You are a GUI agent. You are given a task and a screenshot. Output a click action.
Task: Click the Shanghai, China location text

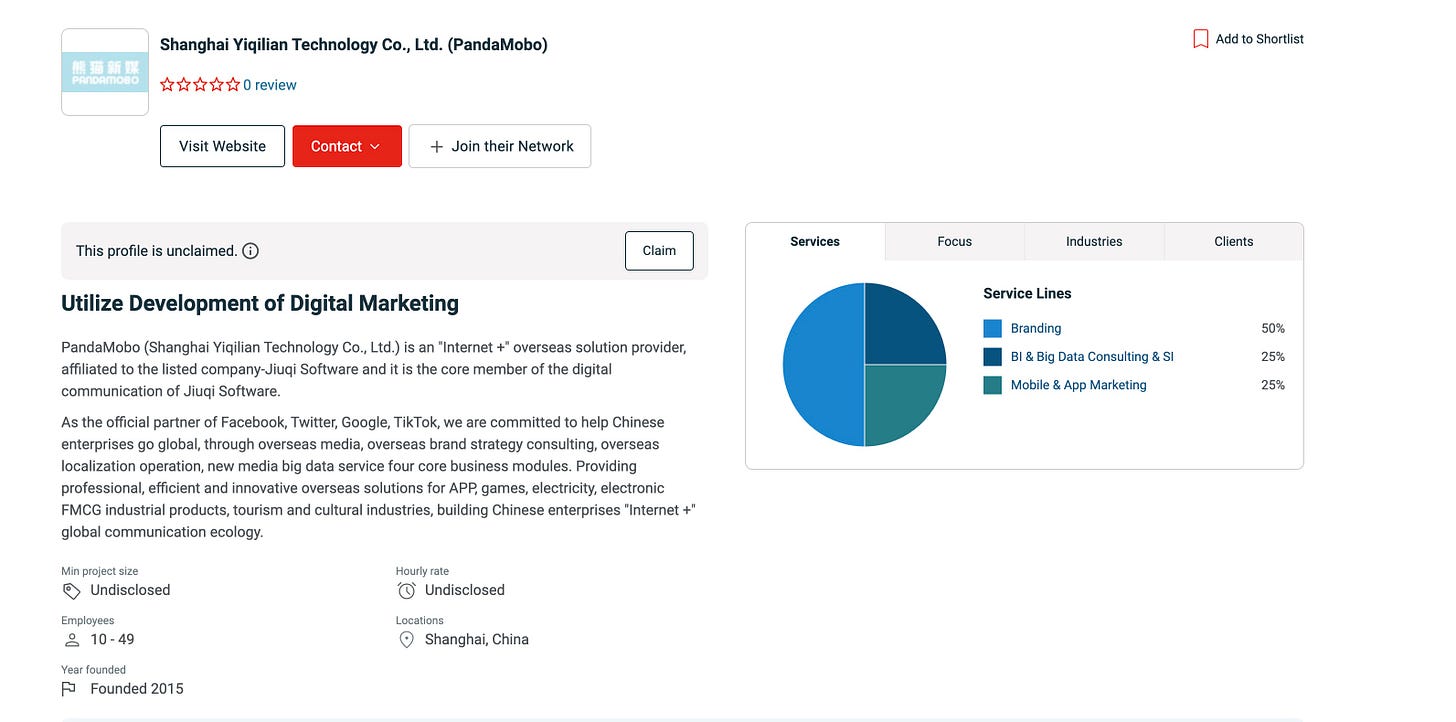[477, 640]
